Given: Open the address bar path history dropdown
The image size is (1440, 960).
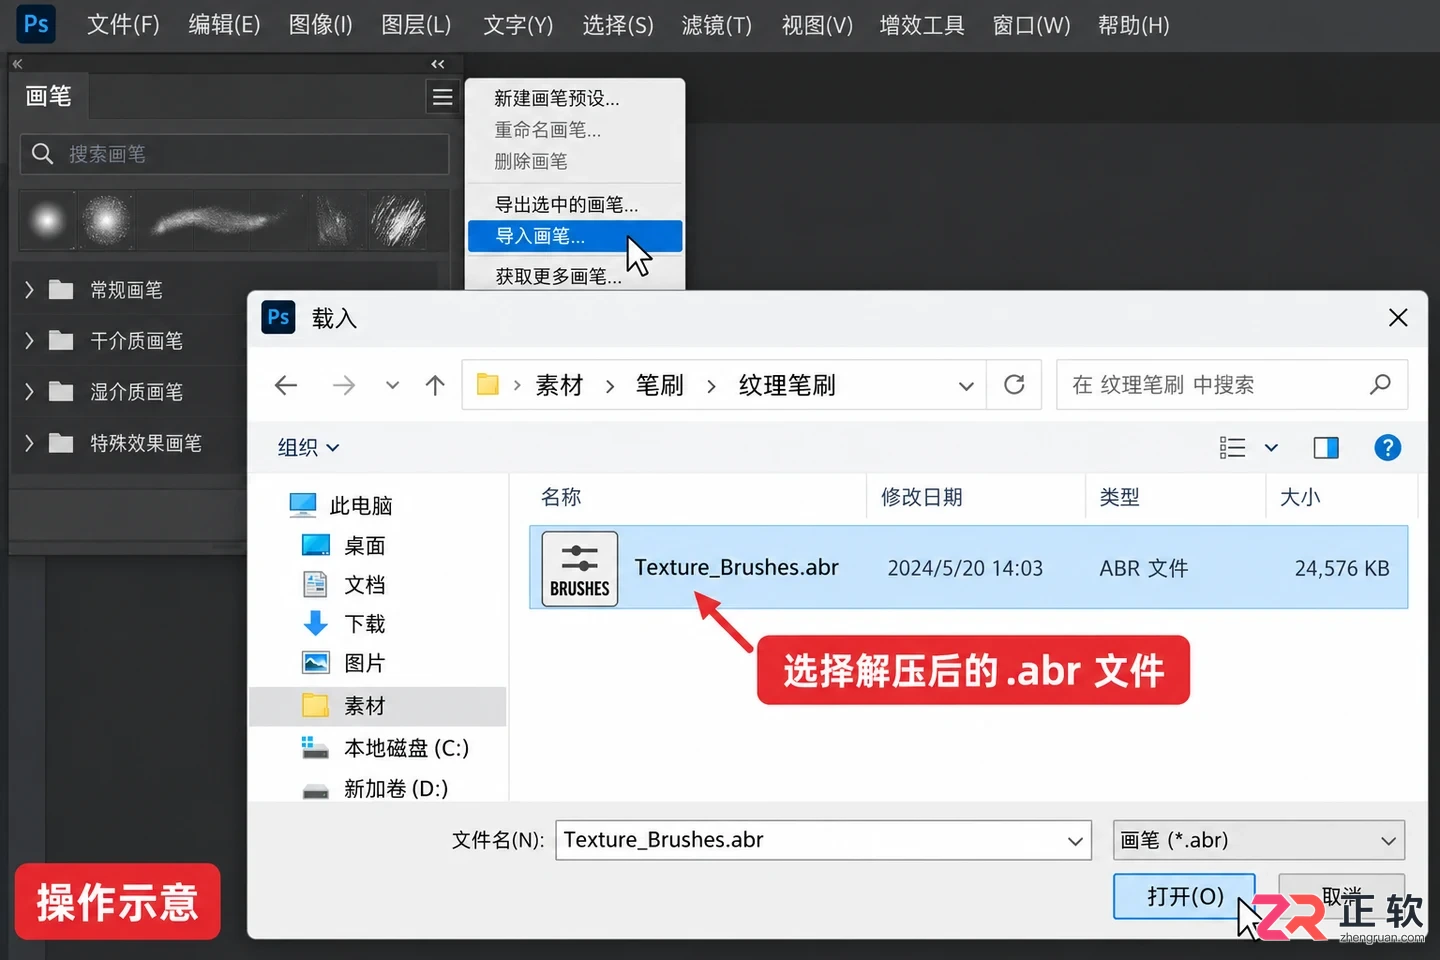Looking at the screenshot, I should tap(966, 386).
